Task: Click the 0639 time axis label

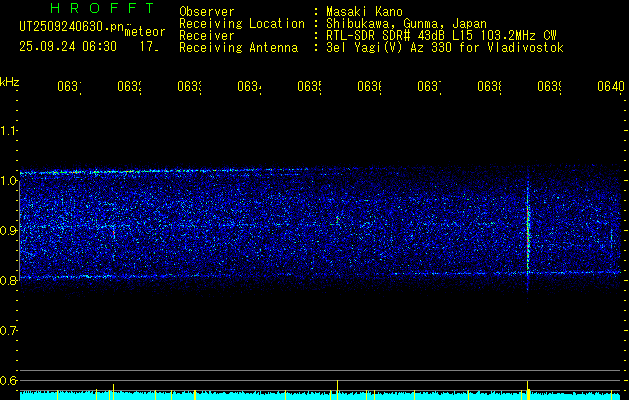Action: click(549, 87)
